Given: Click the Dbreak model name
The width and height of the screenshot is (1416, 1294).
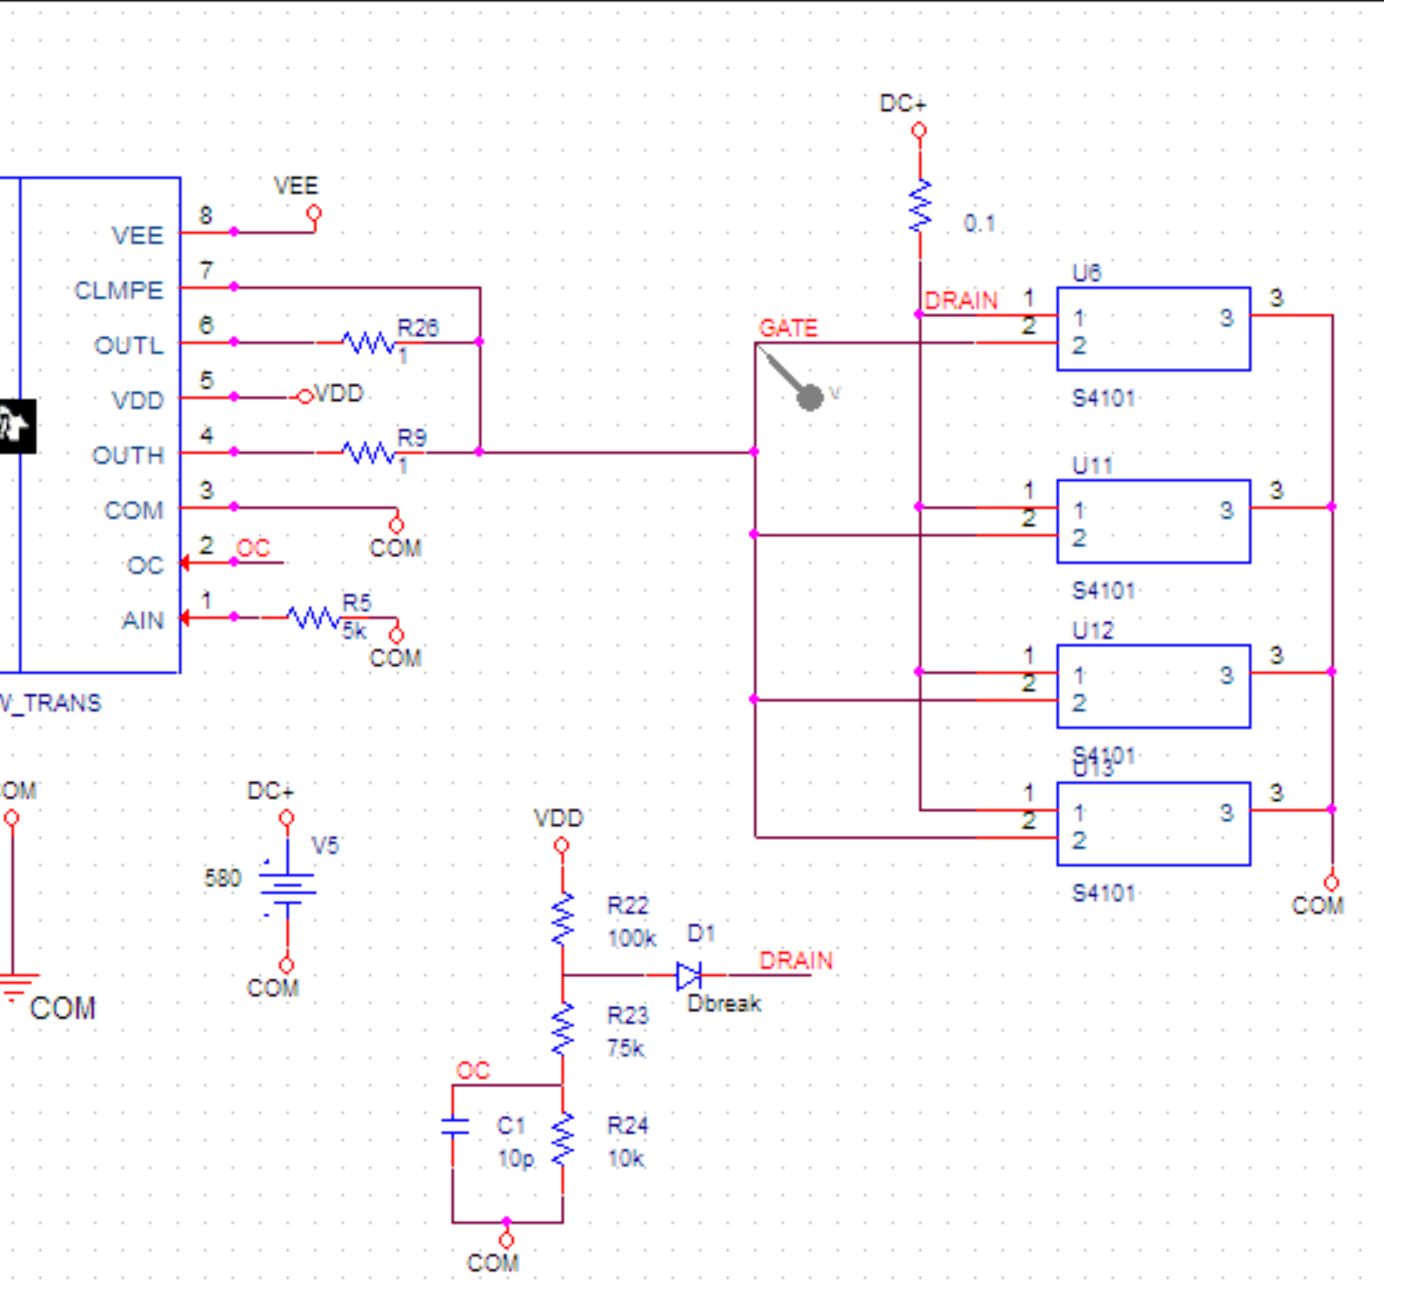Looking at the screenshot, I should (x=724, y=1003).
